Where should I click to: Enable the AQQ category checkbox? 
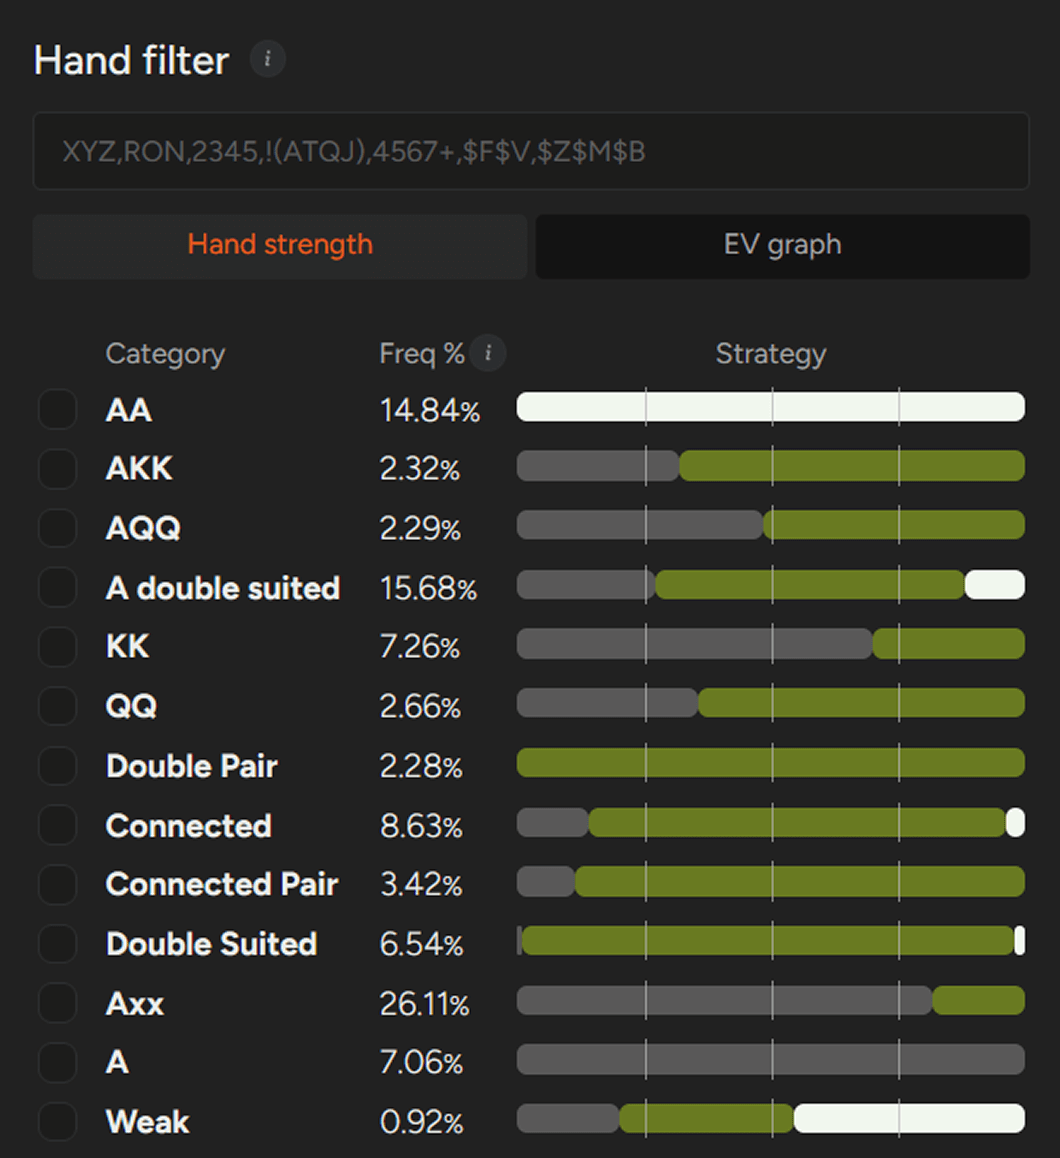57,528
